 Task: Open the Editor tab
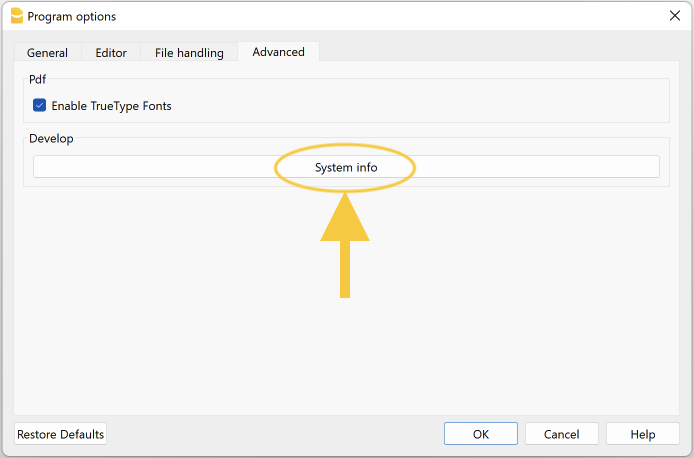coord(111,53)
